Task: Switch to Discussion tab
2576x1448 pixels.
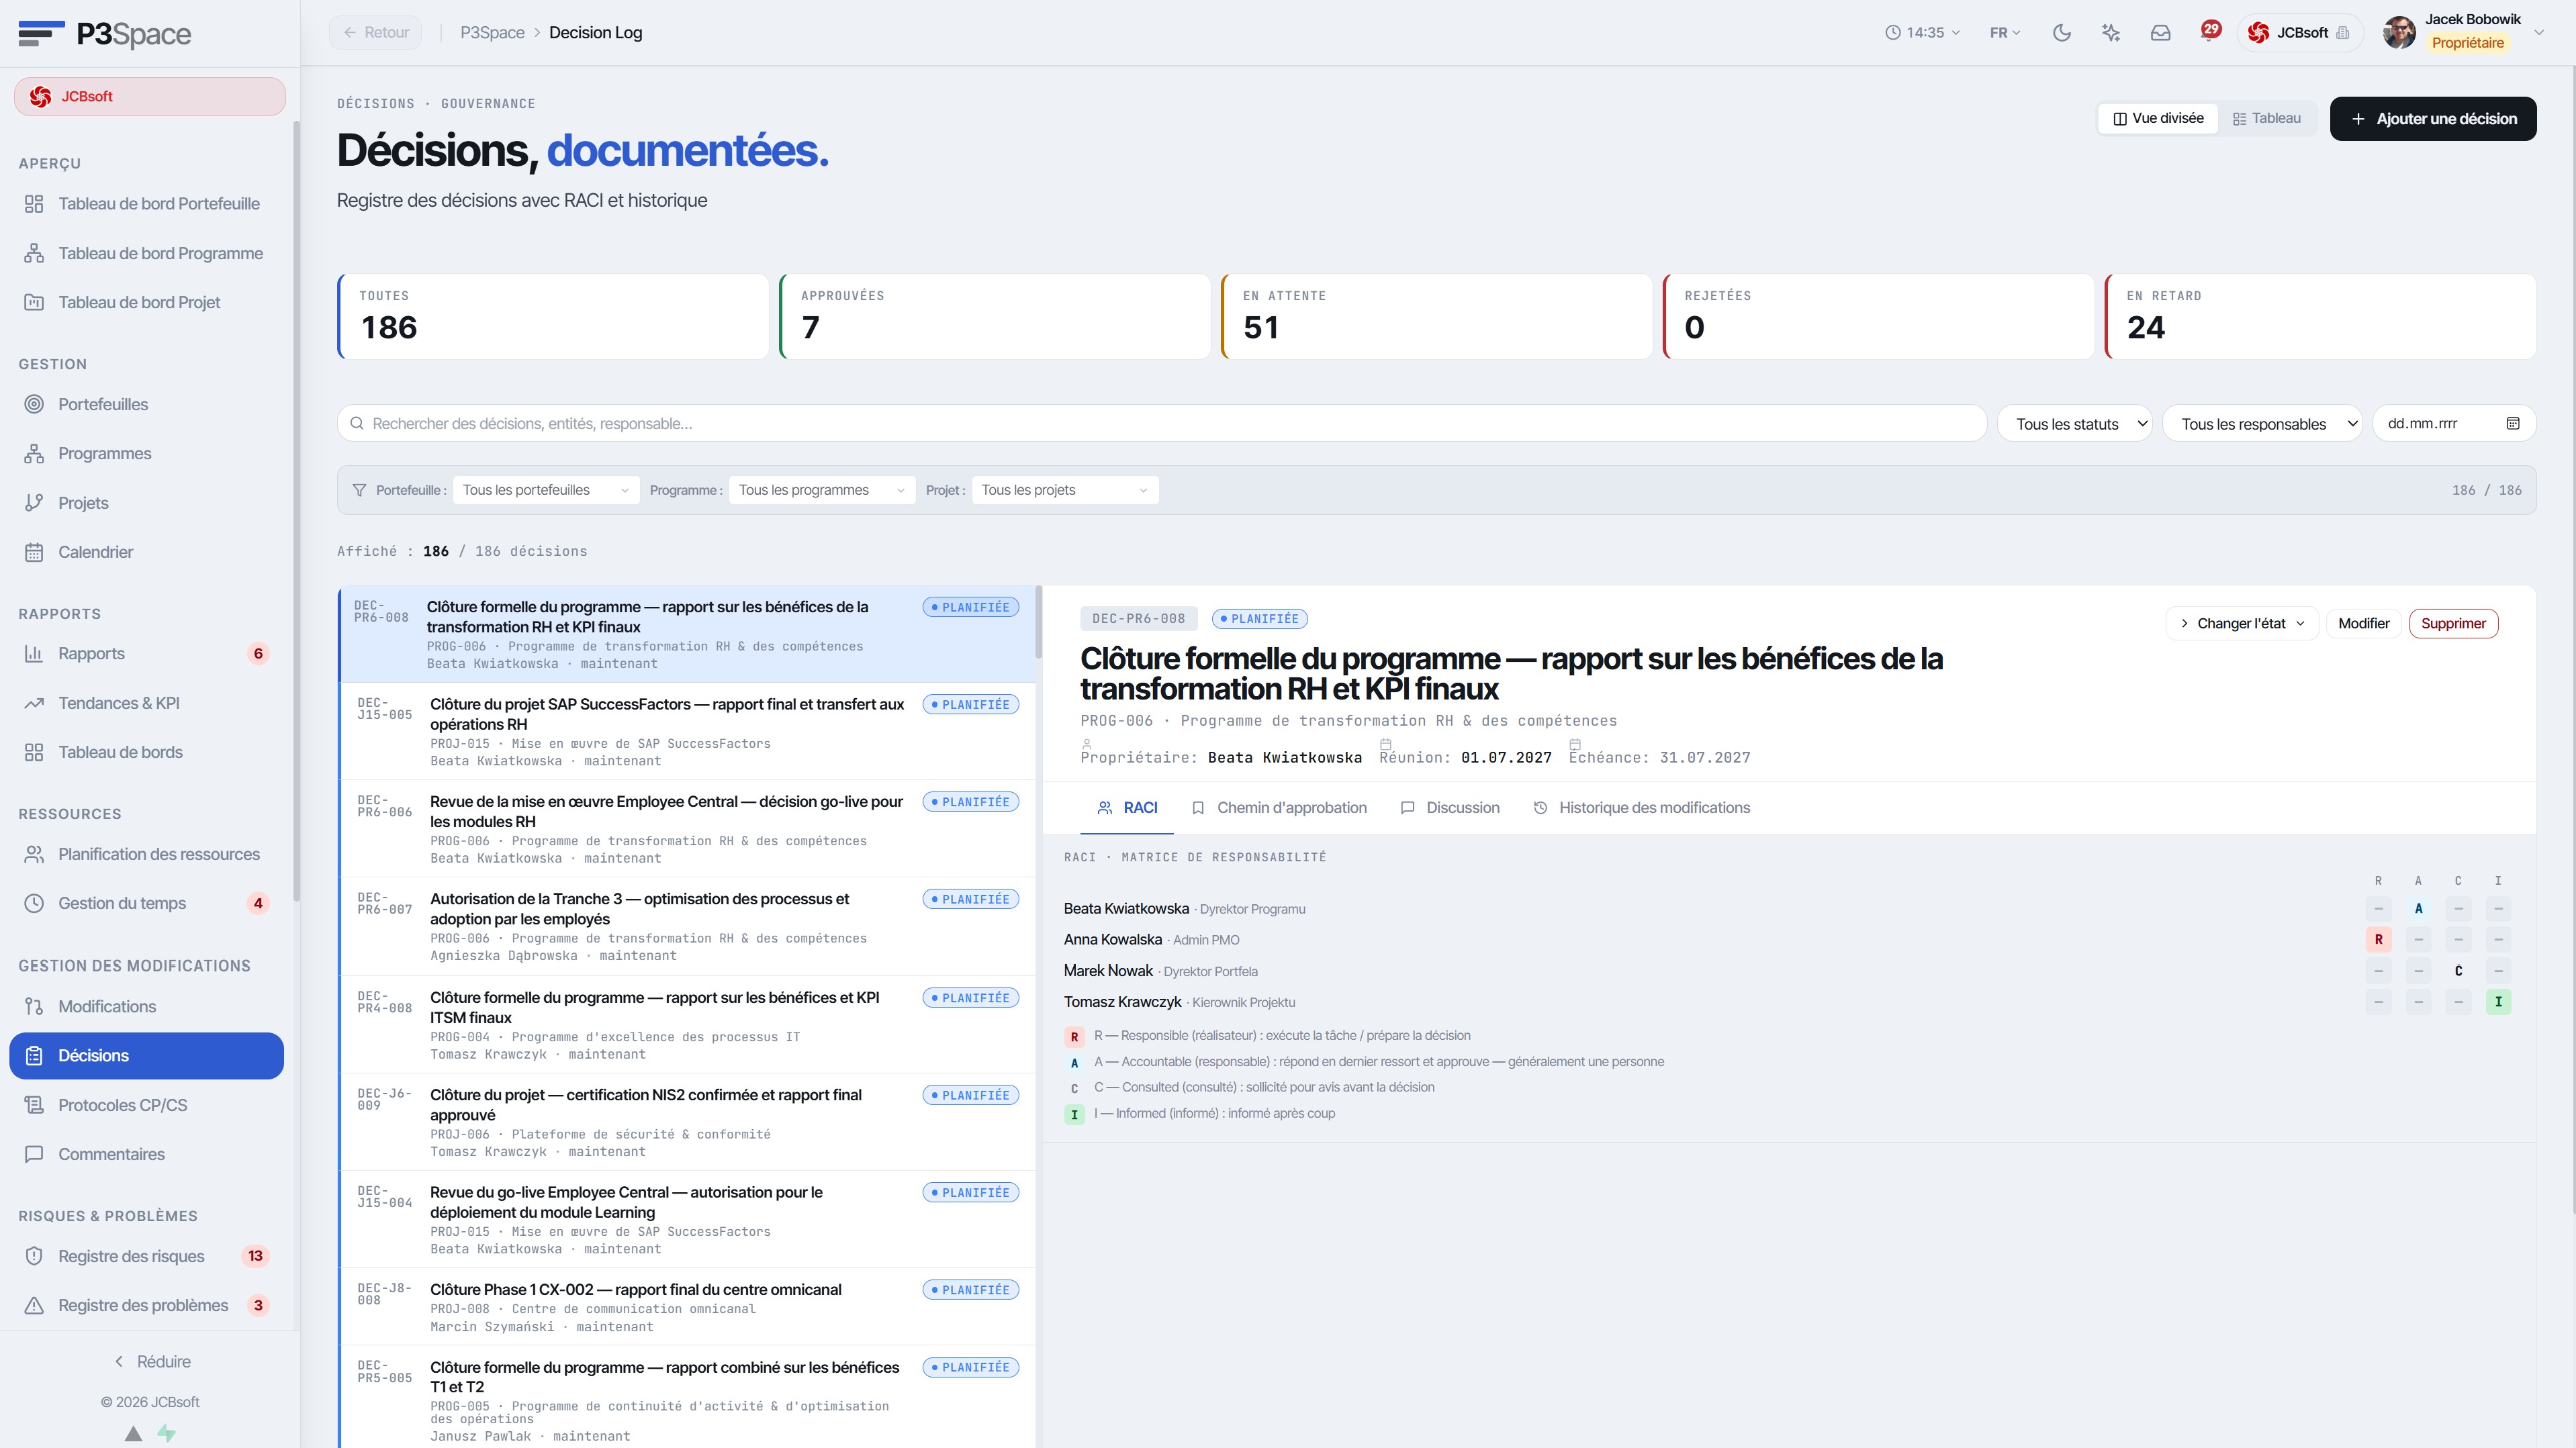Action: (x=1450, y=807)
